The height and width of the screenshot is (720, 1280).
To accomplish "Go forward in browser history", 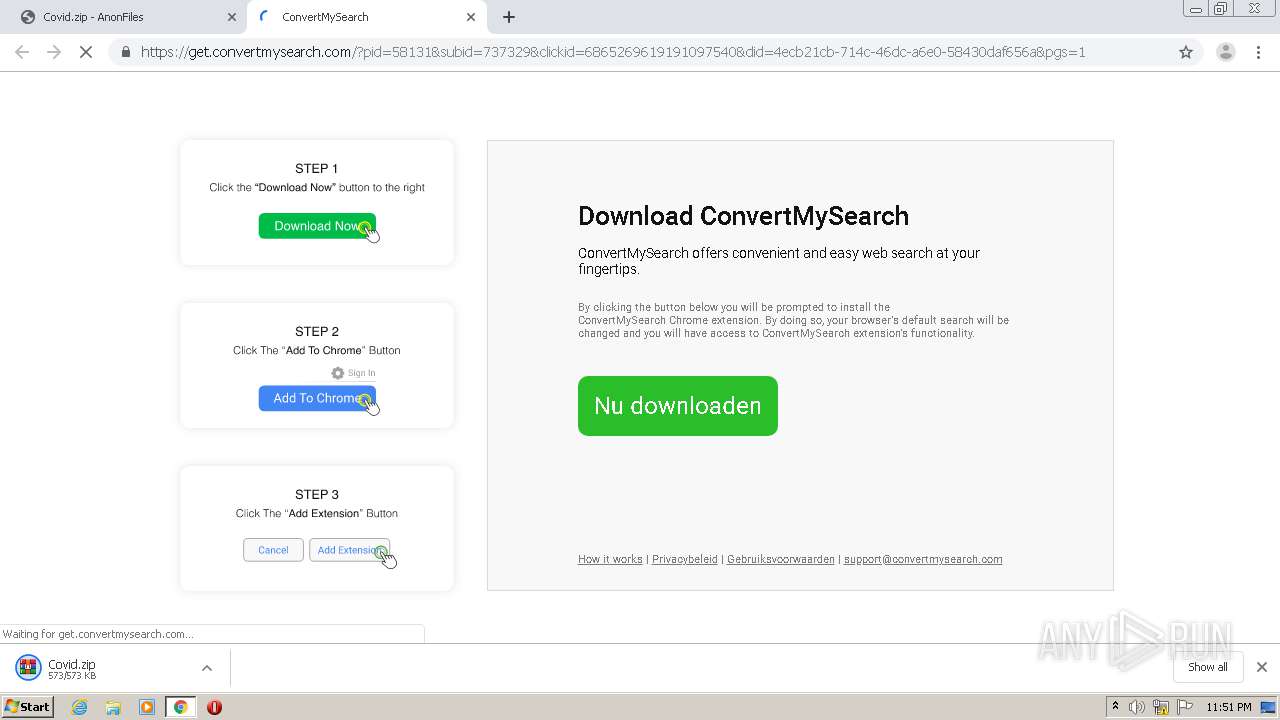I will click(54, 52).
